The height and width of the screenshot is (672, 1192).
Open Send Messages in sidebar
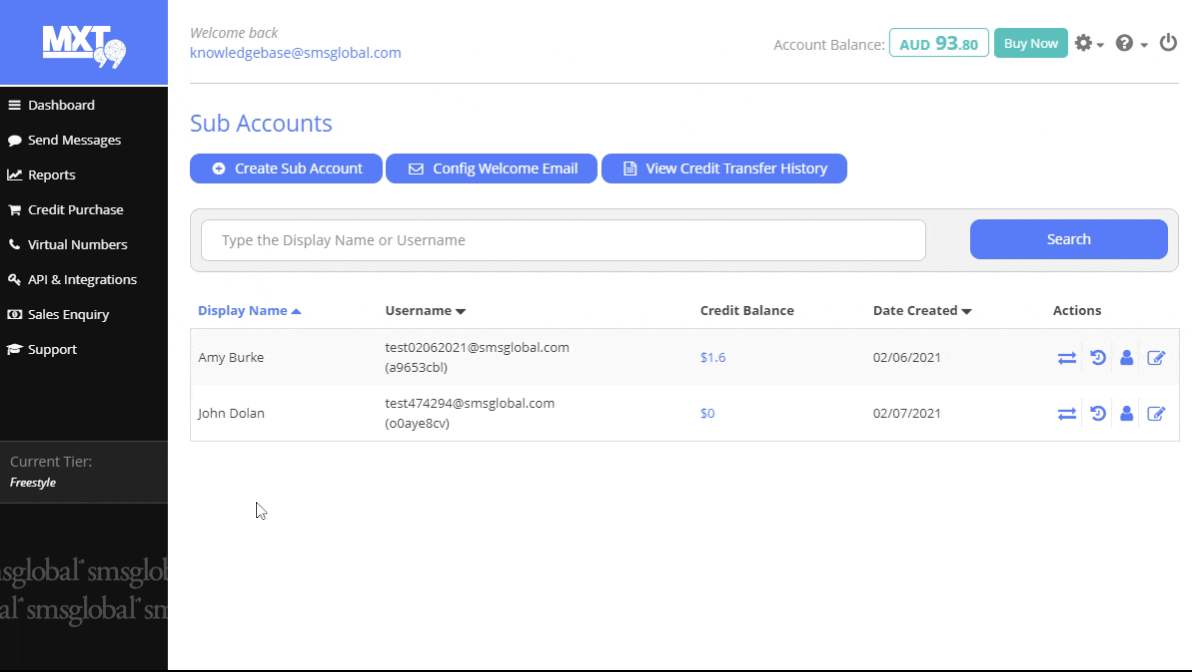[74, 140]
